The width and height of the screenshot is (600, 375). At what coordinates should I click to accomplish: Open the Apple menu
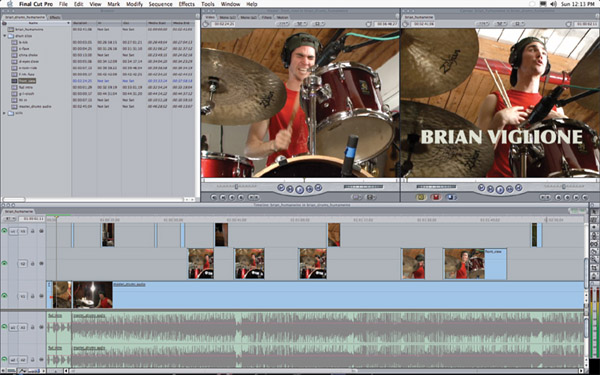pyautogui.click(x=10, y=4)
